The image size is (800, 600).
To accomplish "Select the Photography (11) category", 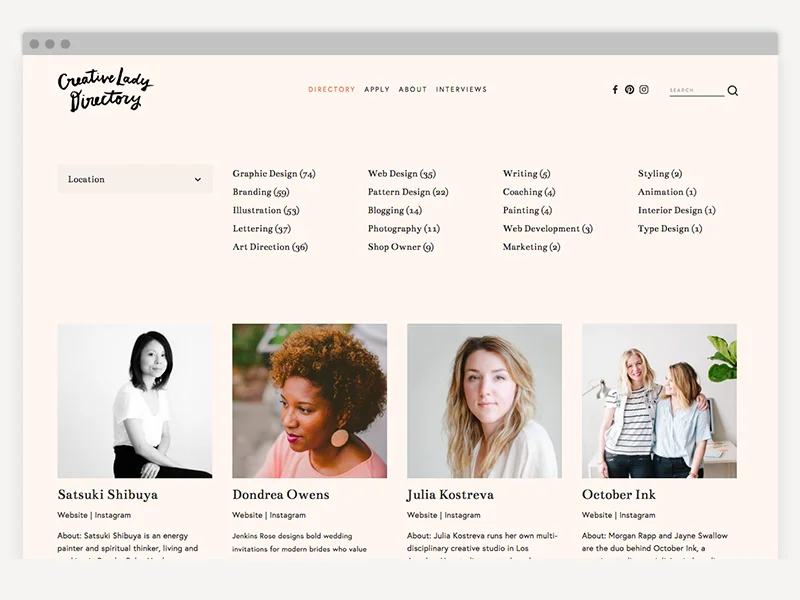I will [x=404, y=229].
